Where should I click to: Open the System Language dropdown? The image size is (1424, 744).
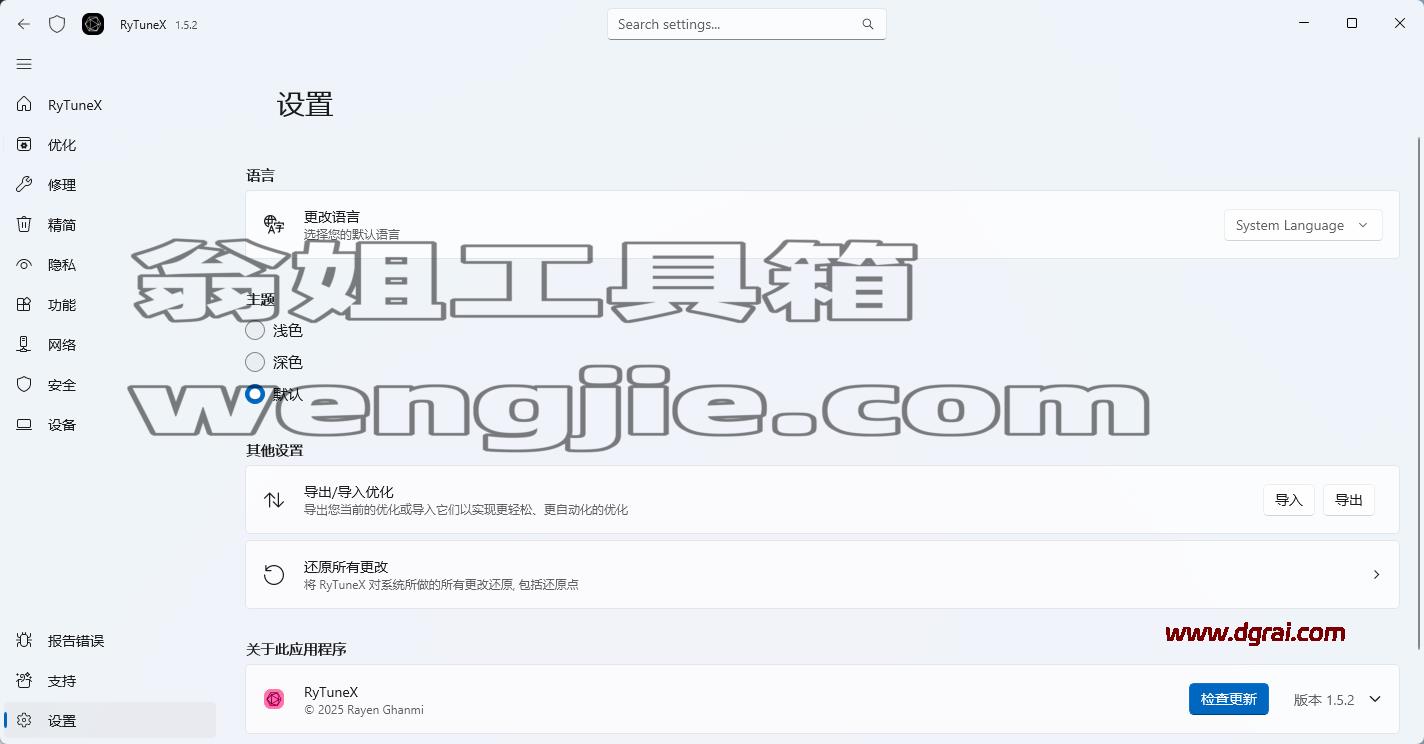pyautogui.click(x=1303, y=225)
